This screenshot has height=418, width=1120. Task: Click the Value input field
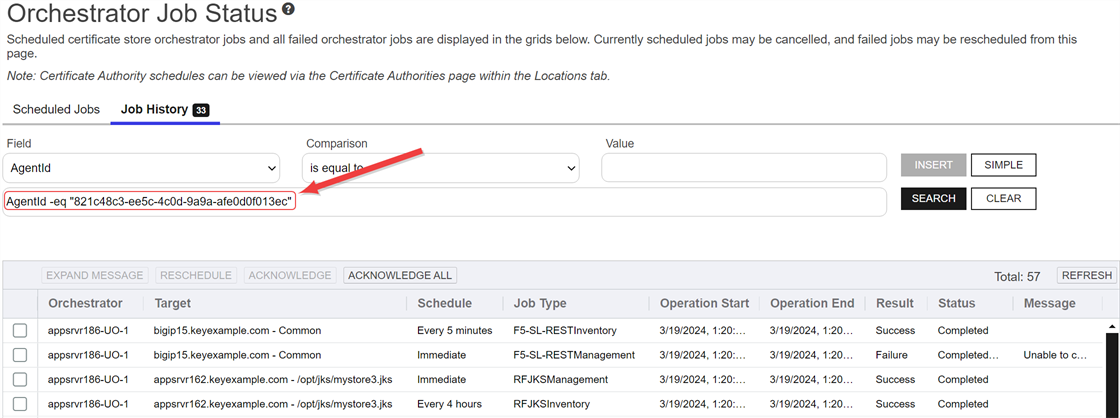(x=743, y=168)
